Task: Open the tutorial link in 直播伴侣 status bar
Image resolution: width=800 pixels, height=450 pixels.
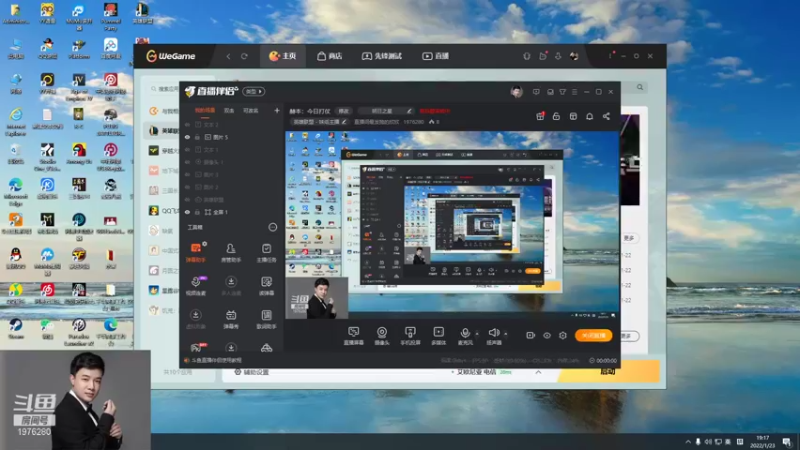Action: click(x=213, y=360)
